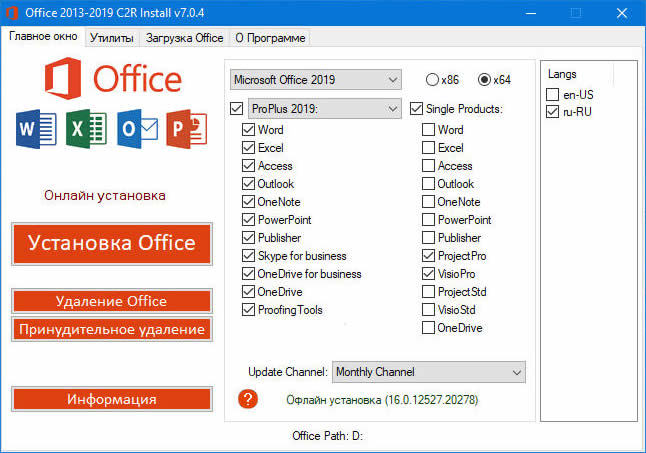Open the Update Channel dropdown
Viewport: 646px width, 453px height.
click(x=429, y=372)
